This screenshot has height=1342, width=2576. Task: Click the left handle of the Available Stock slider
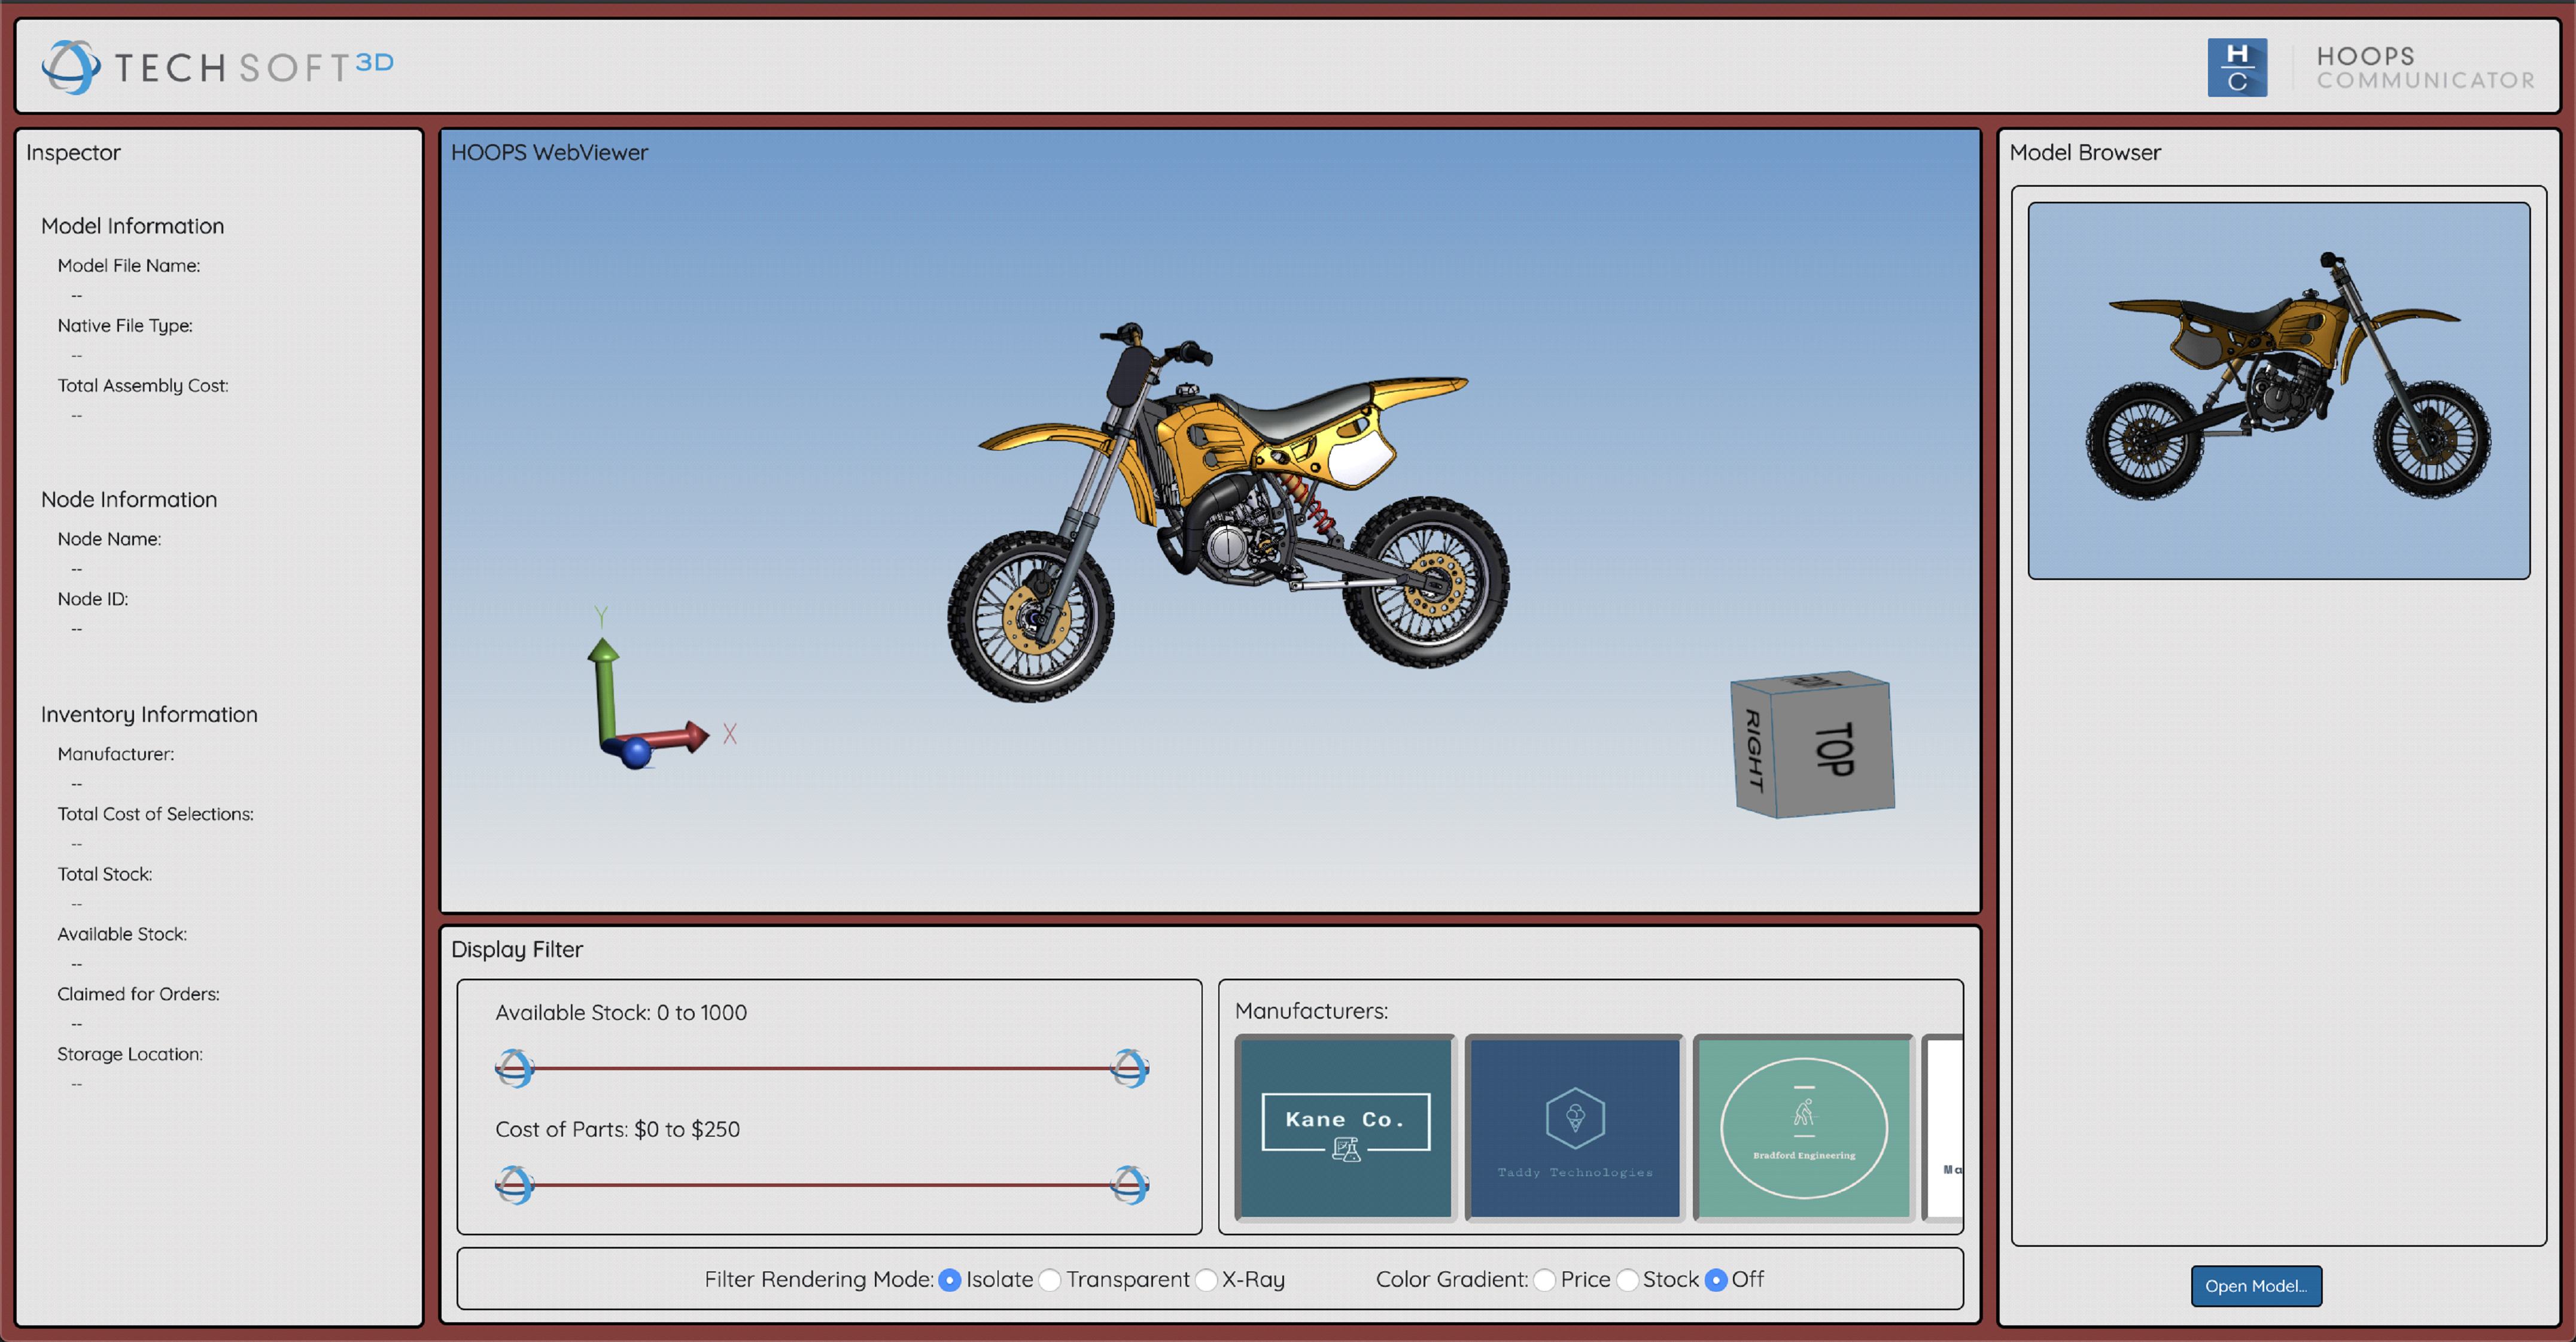515,1068
